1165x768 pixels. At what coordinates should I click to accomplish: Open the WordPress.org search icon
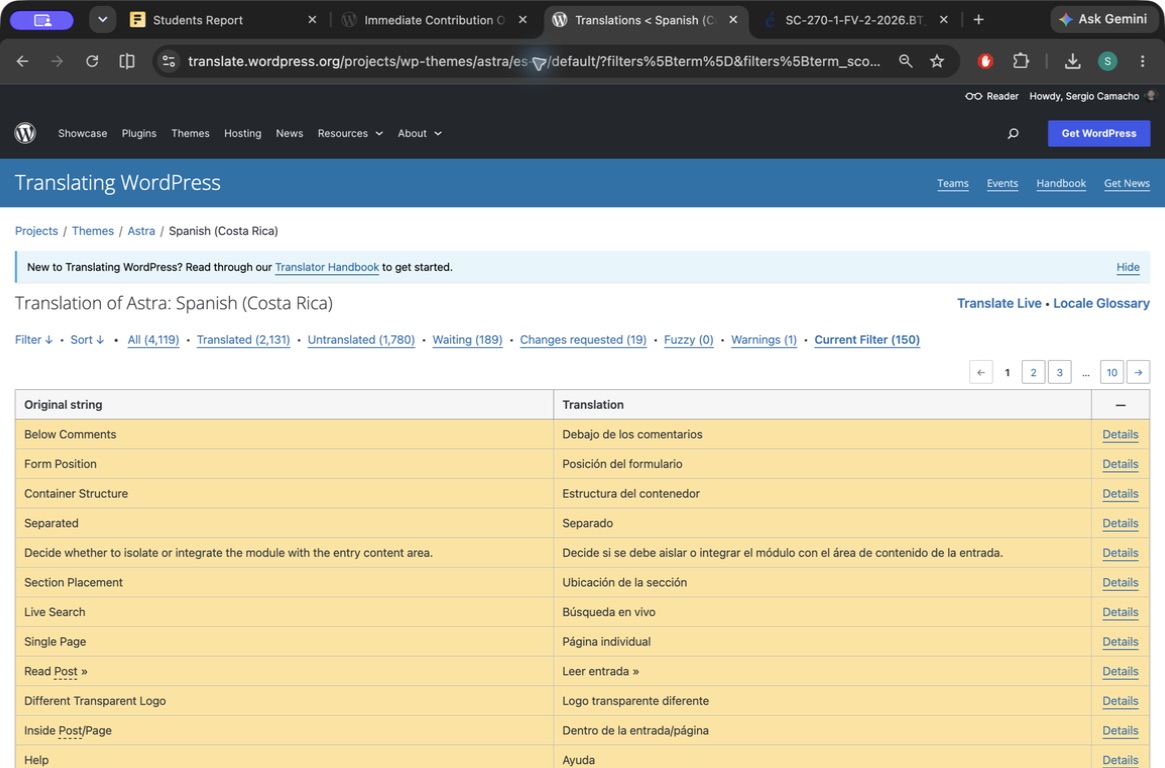coord(1013,134)
